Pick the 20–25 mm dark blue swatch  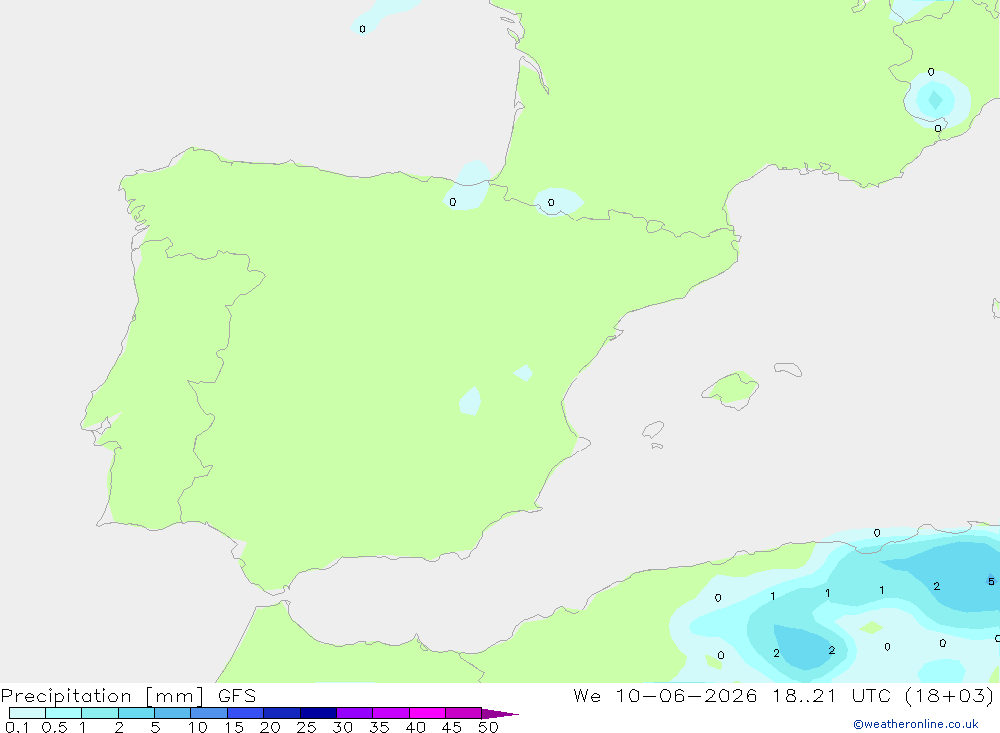coord(282,713)
